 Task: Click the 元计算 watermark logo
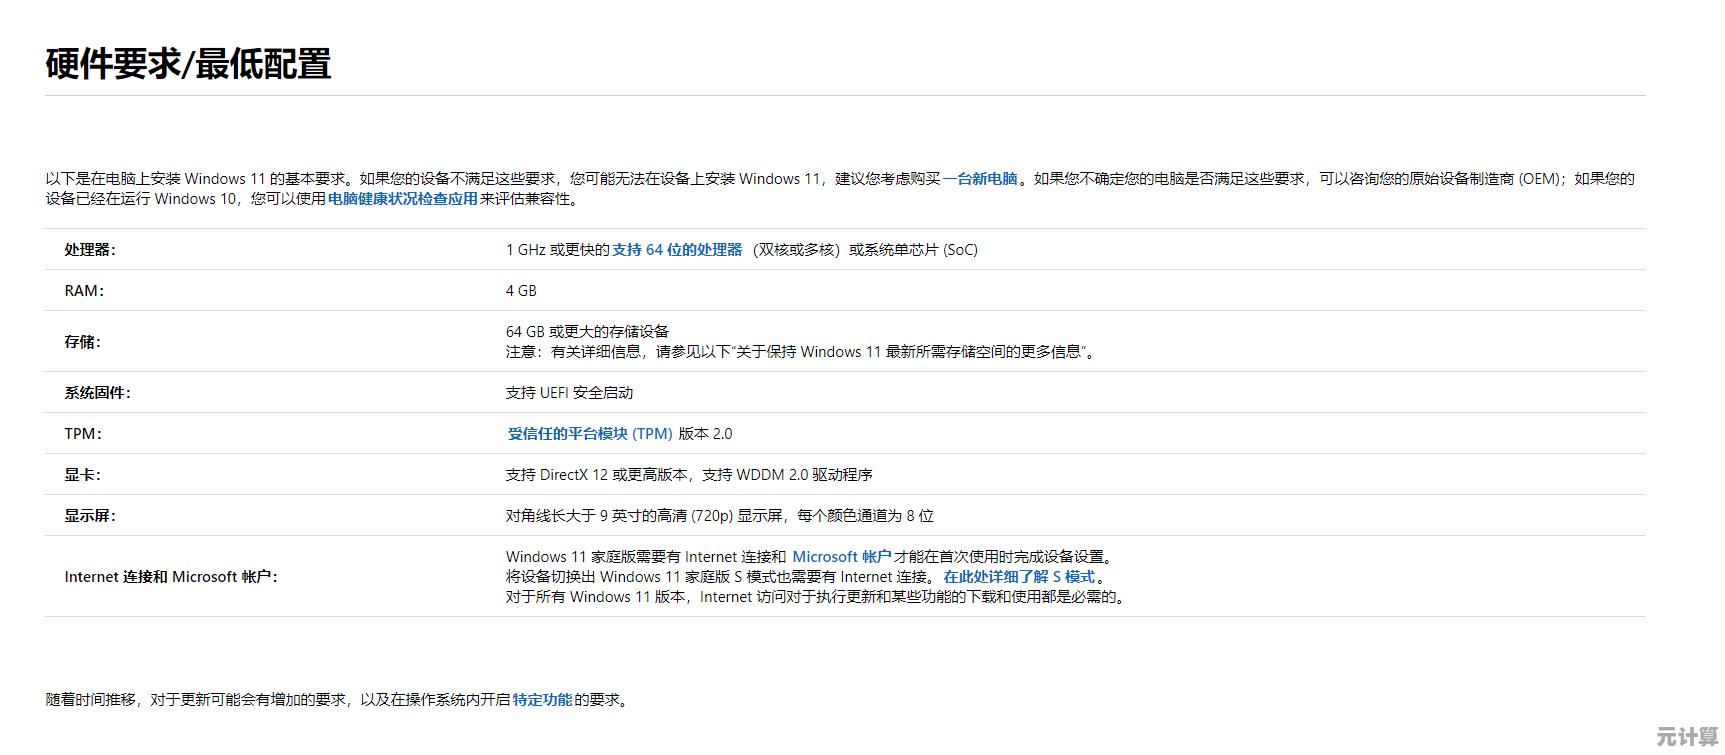(1687, 737)
